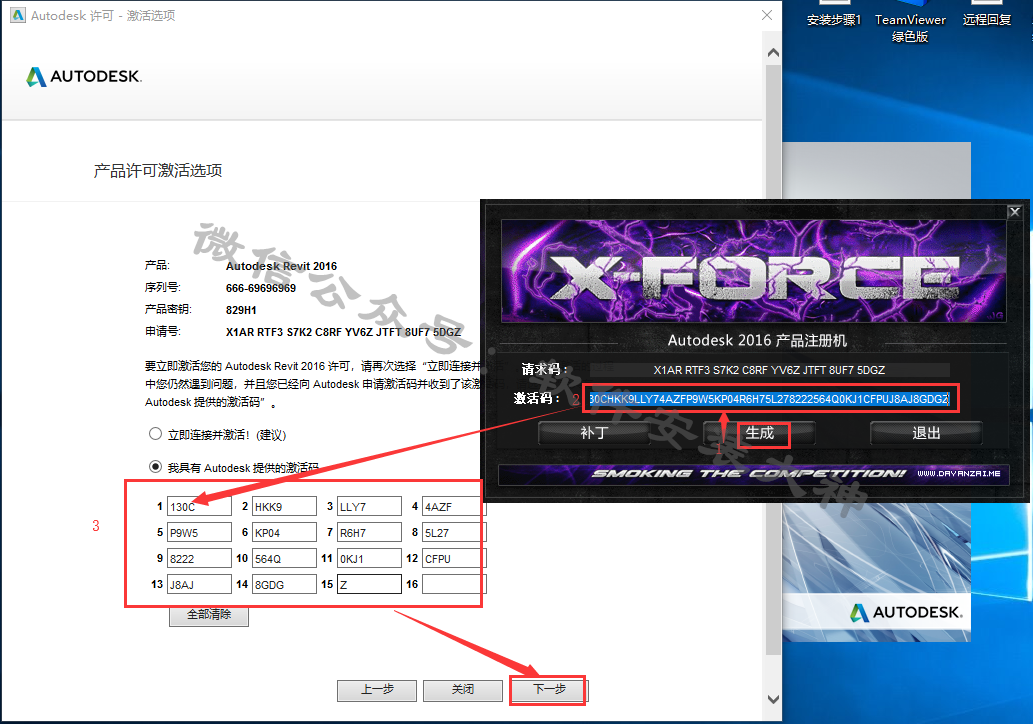Click the 安装步骤1 desktop shortcut label
The height and width of the screenshot is (724, 1033).
pyautogui.click(x=834, y=20)
